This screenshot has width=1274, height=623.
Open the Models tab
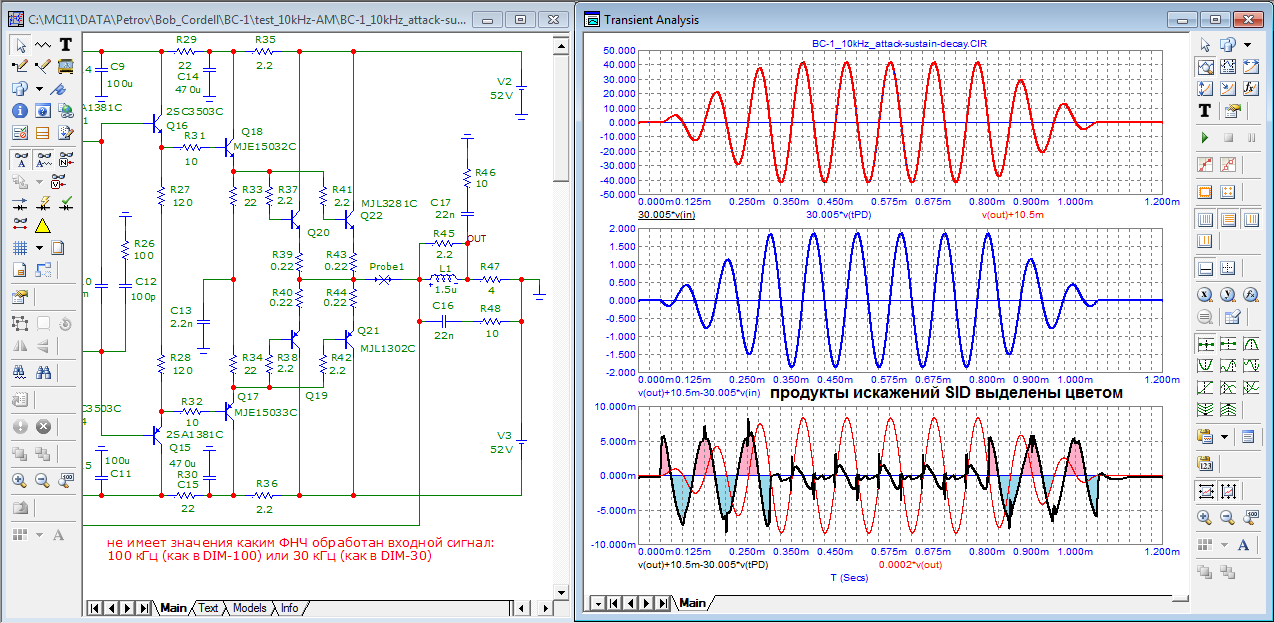coord(249,608)
